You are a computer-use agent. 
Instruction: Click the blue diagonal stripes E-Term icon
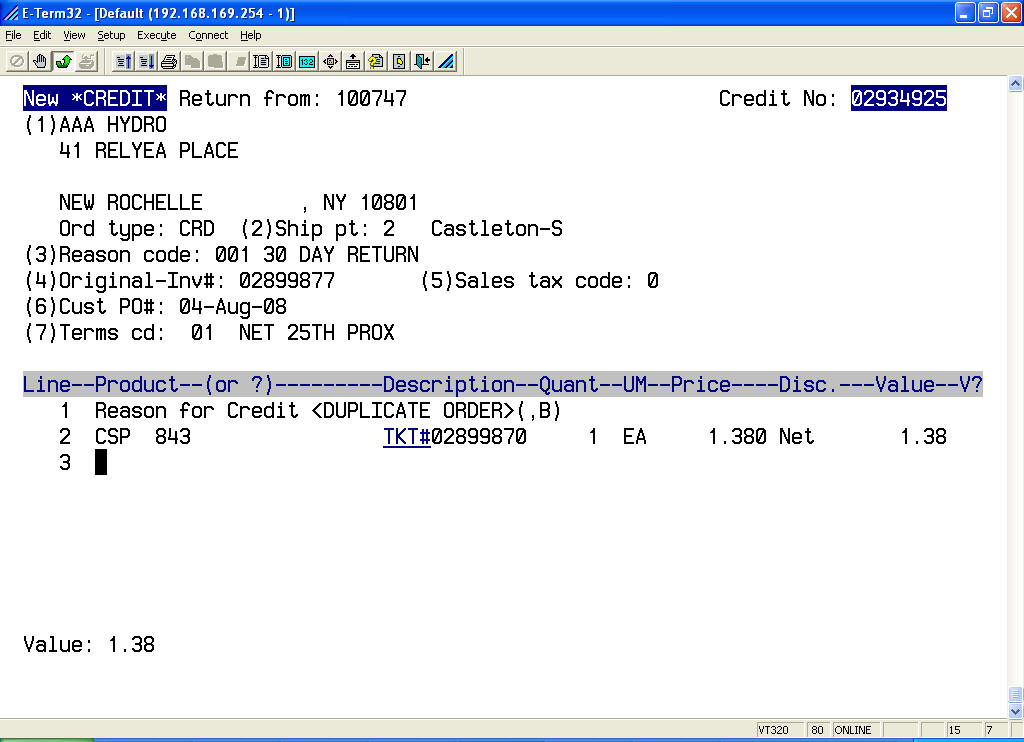point(446,61)
